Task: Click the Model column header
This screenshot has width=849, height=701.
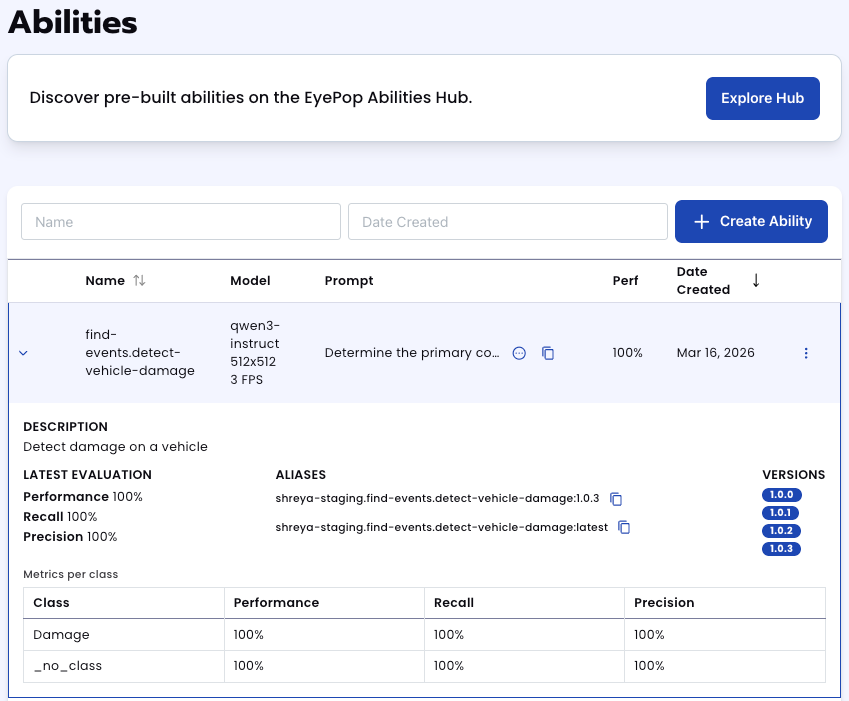Action: pos(250,281)
